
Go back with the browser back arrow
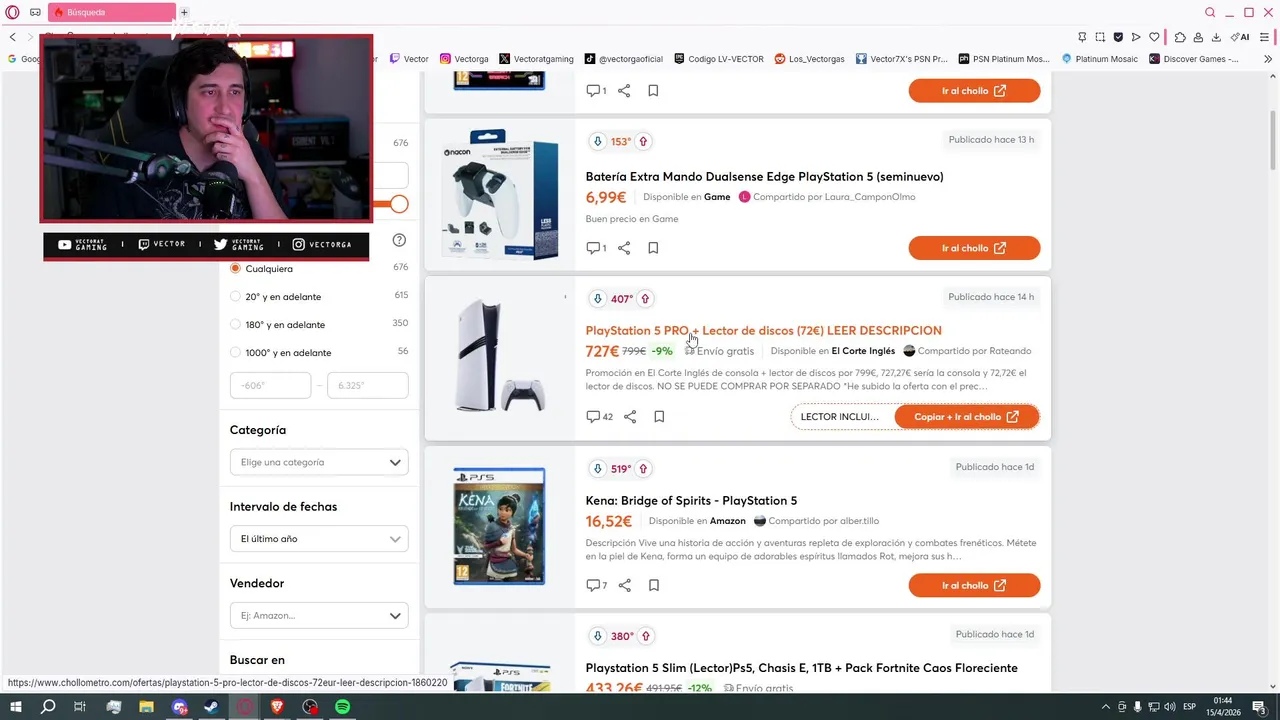click(12, 37)
